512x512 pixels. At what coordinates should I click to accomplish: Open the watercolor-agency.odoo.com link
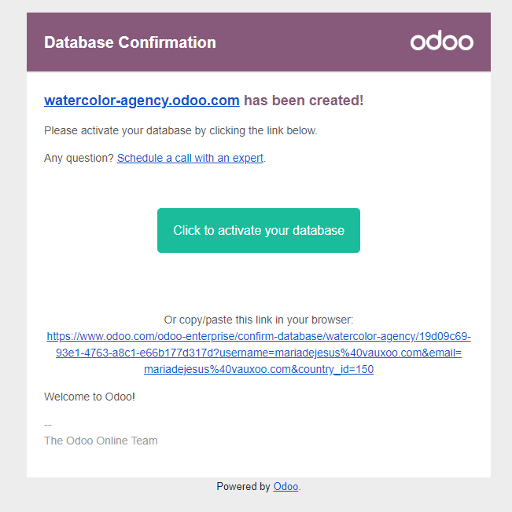142,100
